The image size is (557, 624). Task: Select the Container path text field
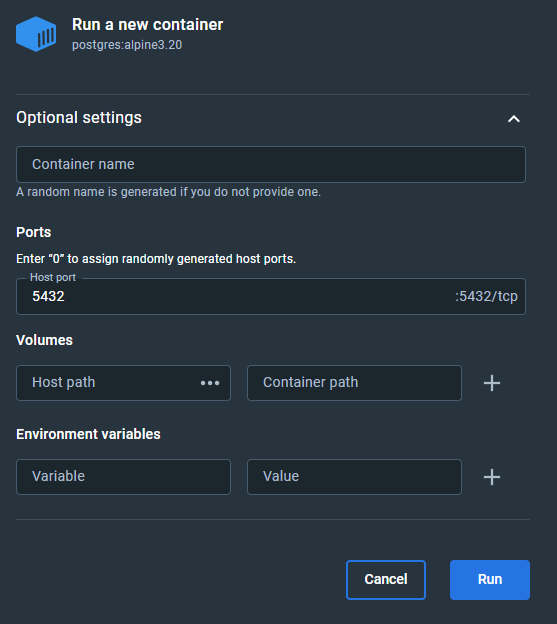[354, 383]
